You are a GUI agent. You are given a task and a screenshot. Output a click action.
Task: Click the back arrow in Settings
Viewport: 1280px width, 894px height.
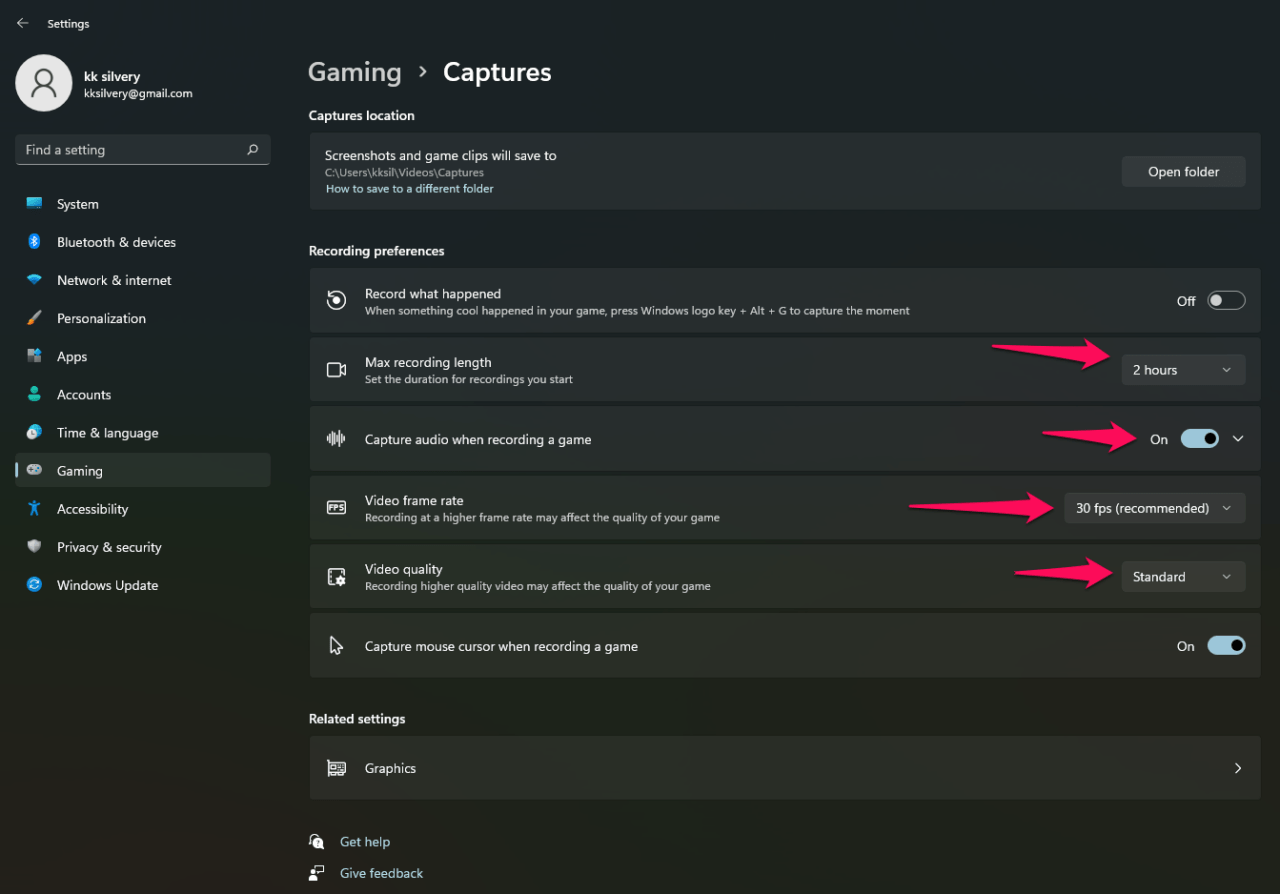(x=22, y=23)
